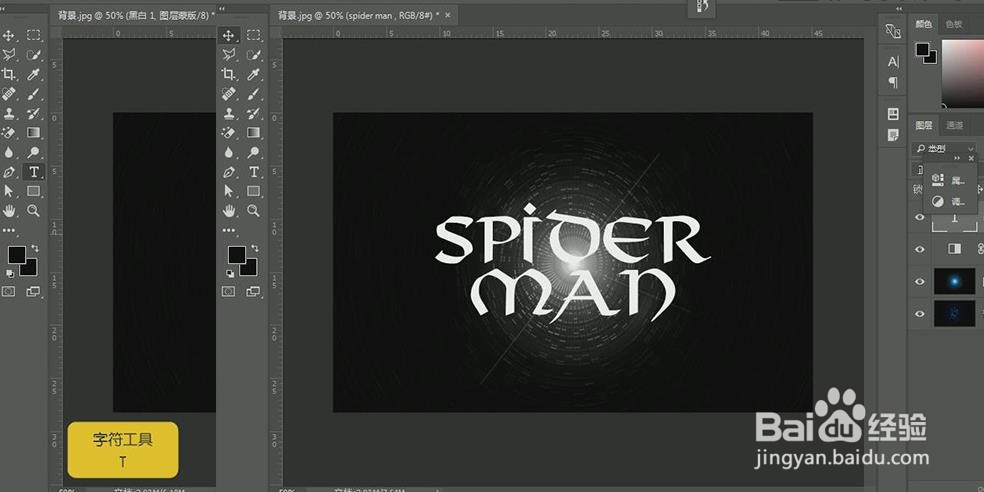Image resolution: width=984 pixels, height=492 pixels.
Task: Toggle Quick Mask mode in the far-left toolbar
Action: click(x=8, y=291)
